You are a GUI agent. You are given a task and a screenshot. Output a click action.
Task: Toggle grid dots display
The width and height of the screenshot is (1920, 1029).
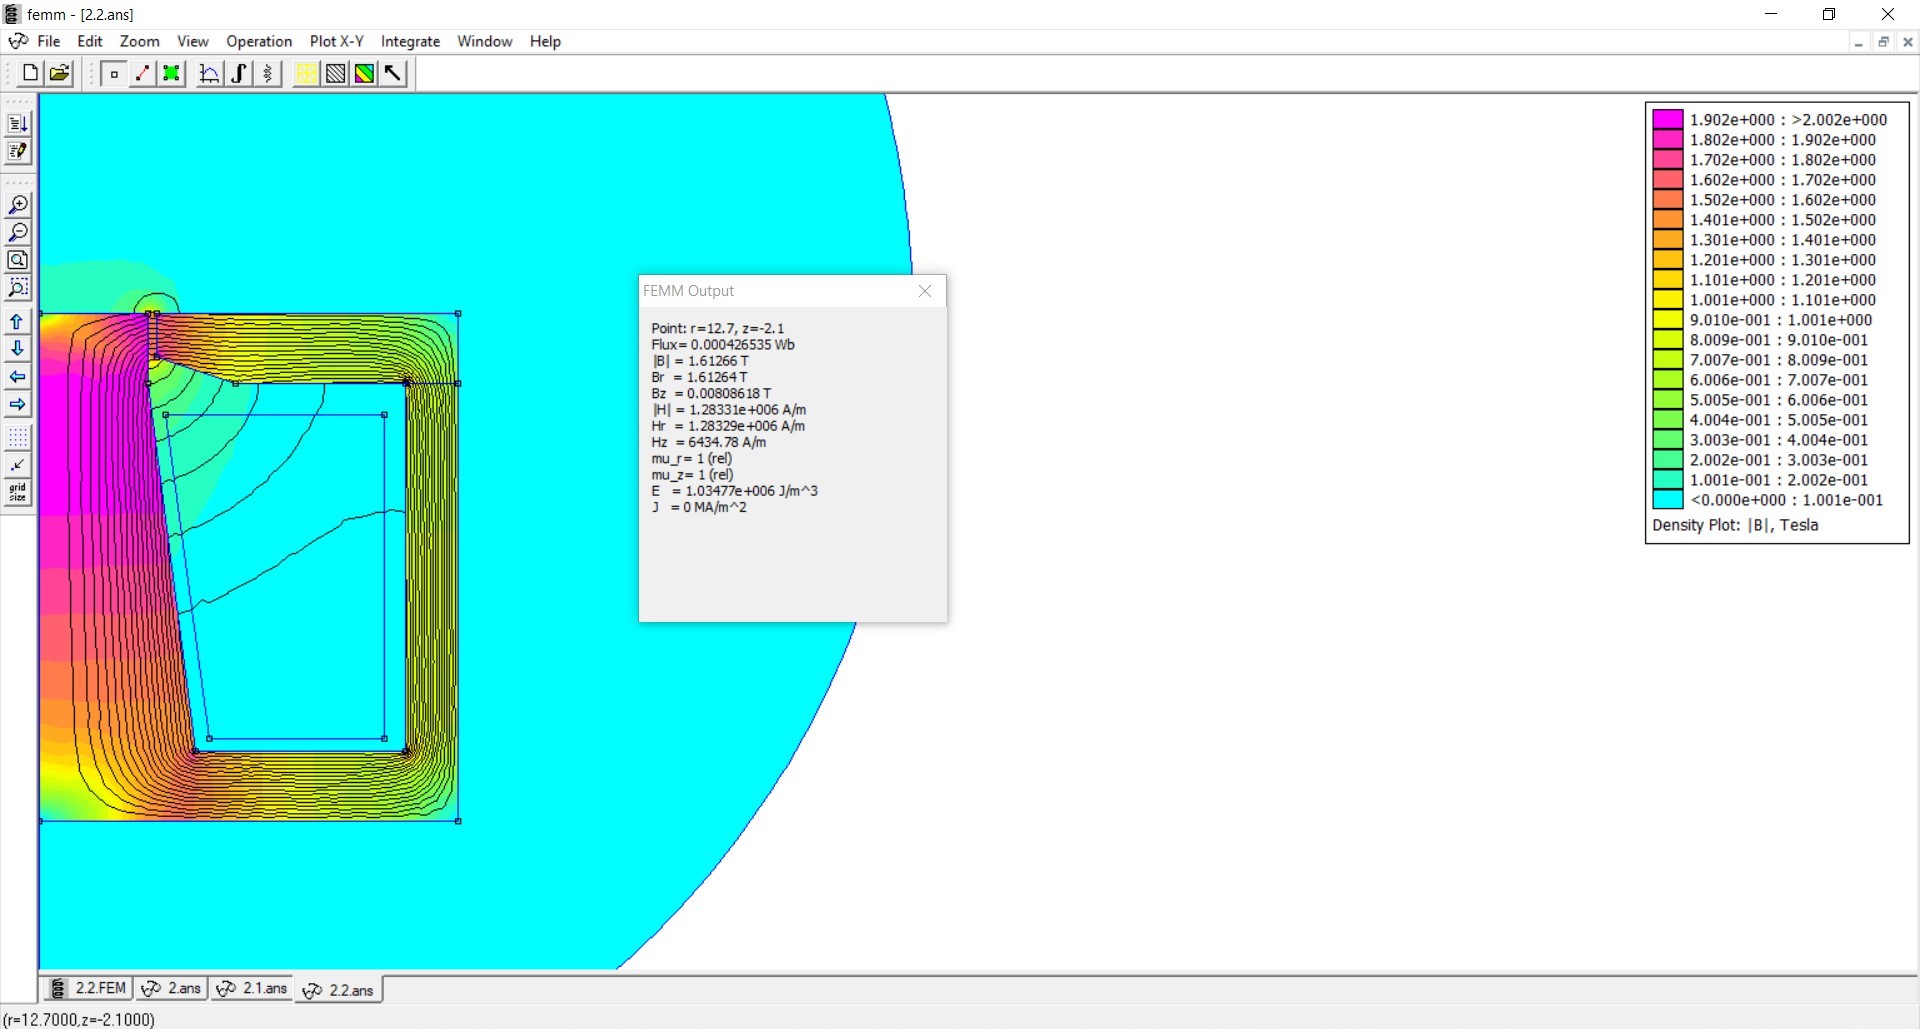[x=18, y=438]
